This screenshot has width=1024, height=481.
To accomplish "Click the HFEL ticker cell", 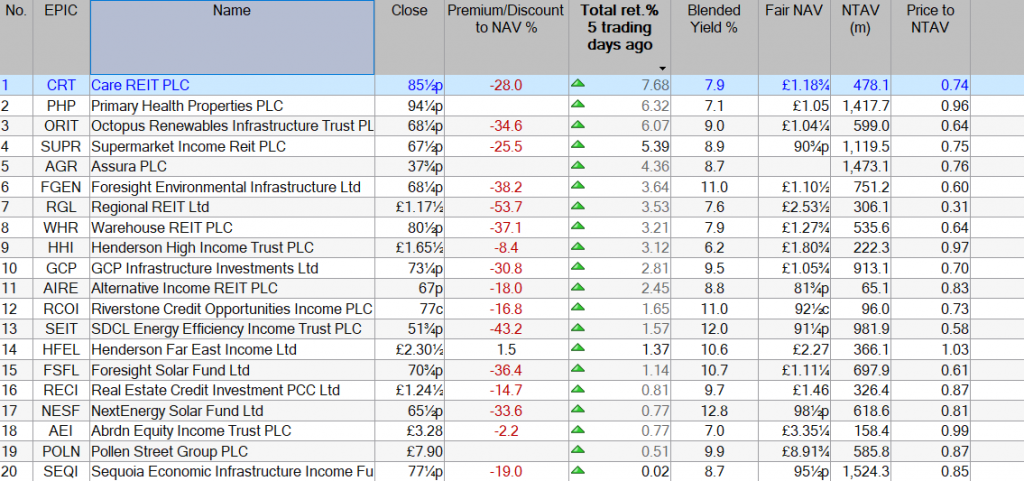I will 61,350.
